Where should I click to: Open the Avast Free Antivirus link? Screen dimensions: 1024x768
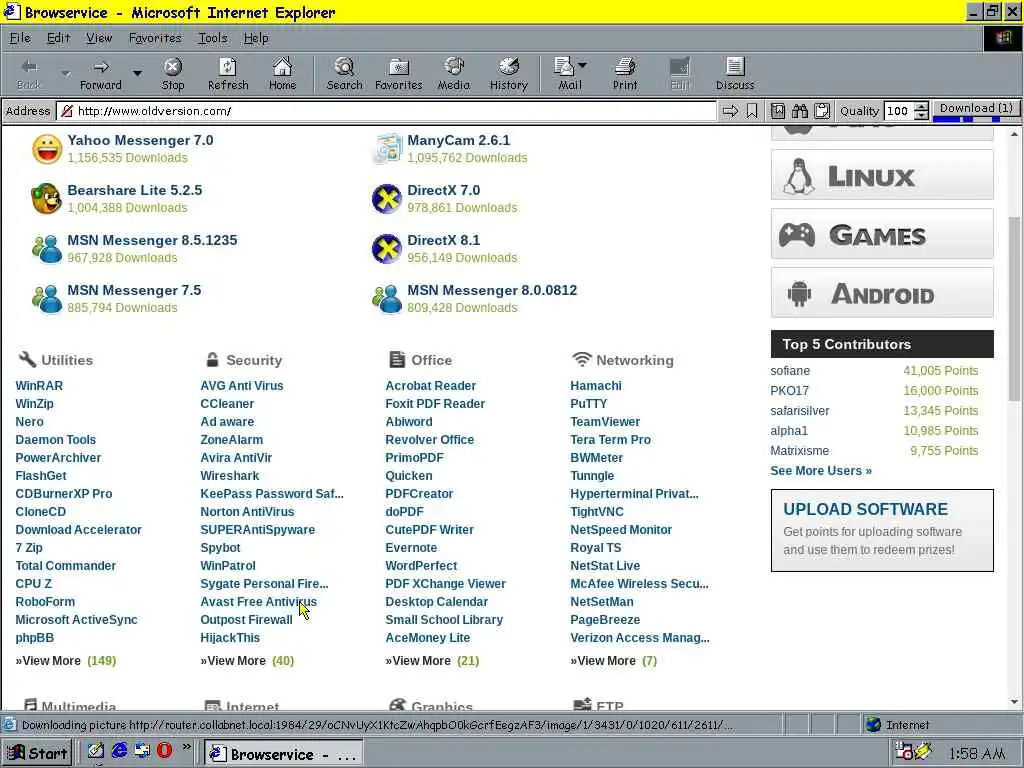click(259, 602)
